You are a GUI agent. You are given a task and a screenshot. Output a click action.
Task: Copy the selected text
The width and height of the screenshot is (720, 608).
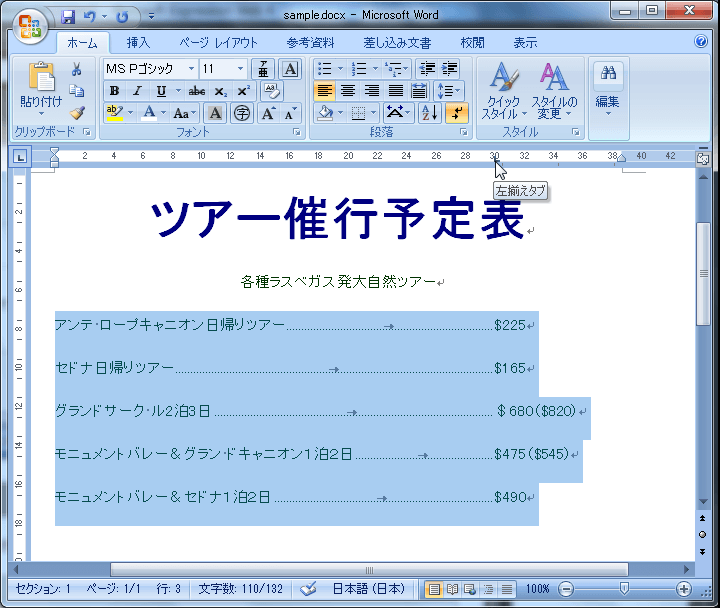[77, 91]
